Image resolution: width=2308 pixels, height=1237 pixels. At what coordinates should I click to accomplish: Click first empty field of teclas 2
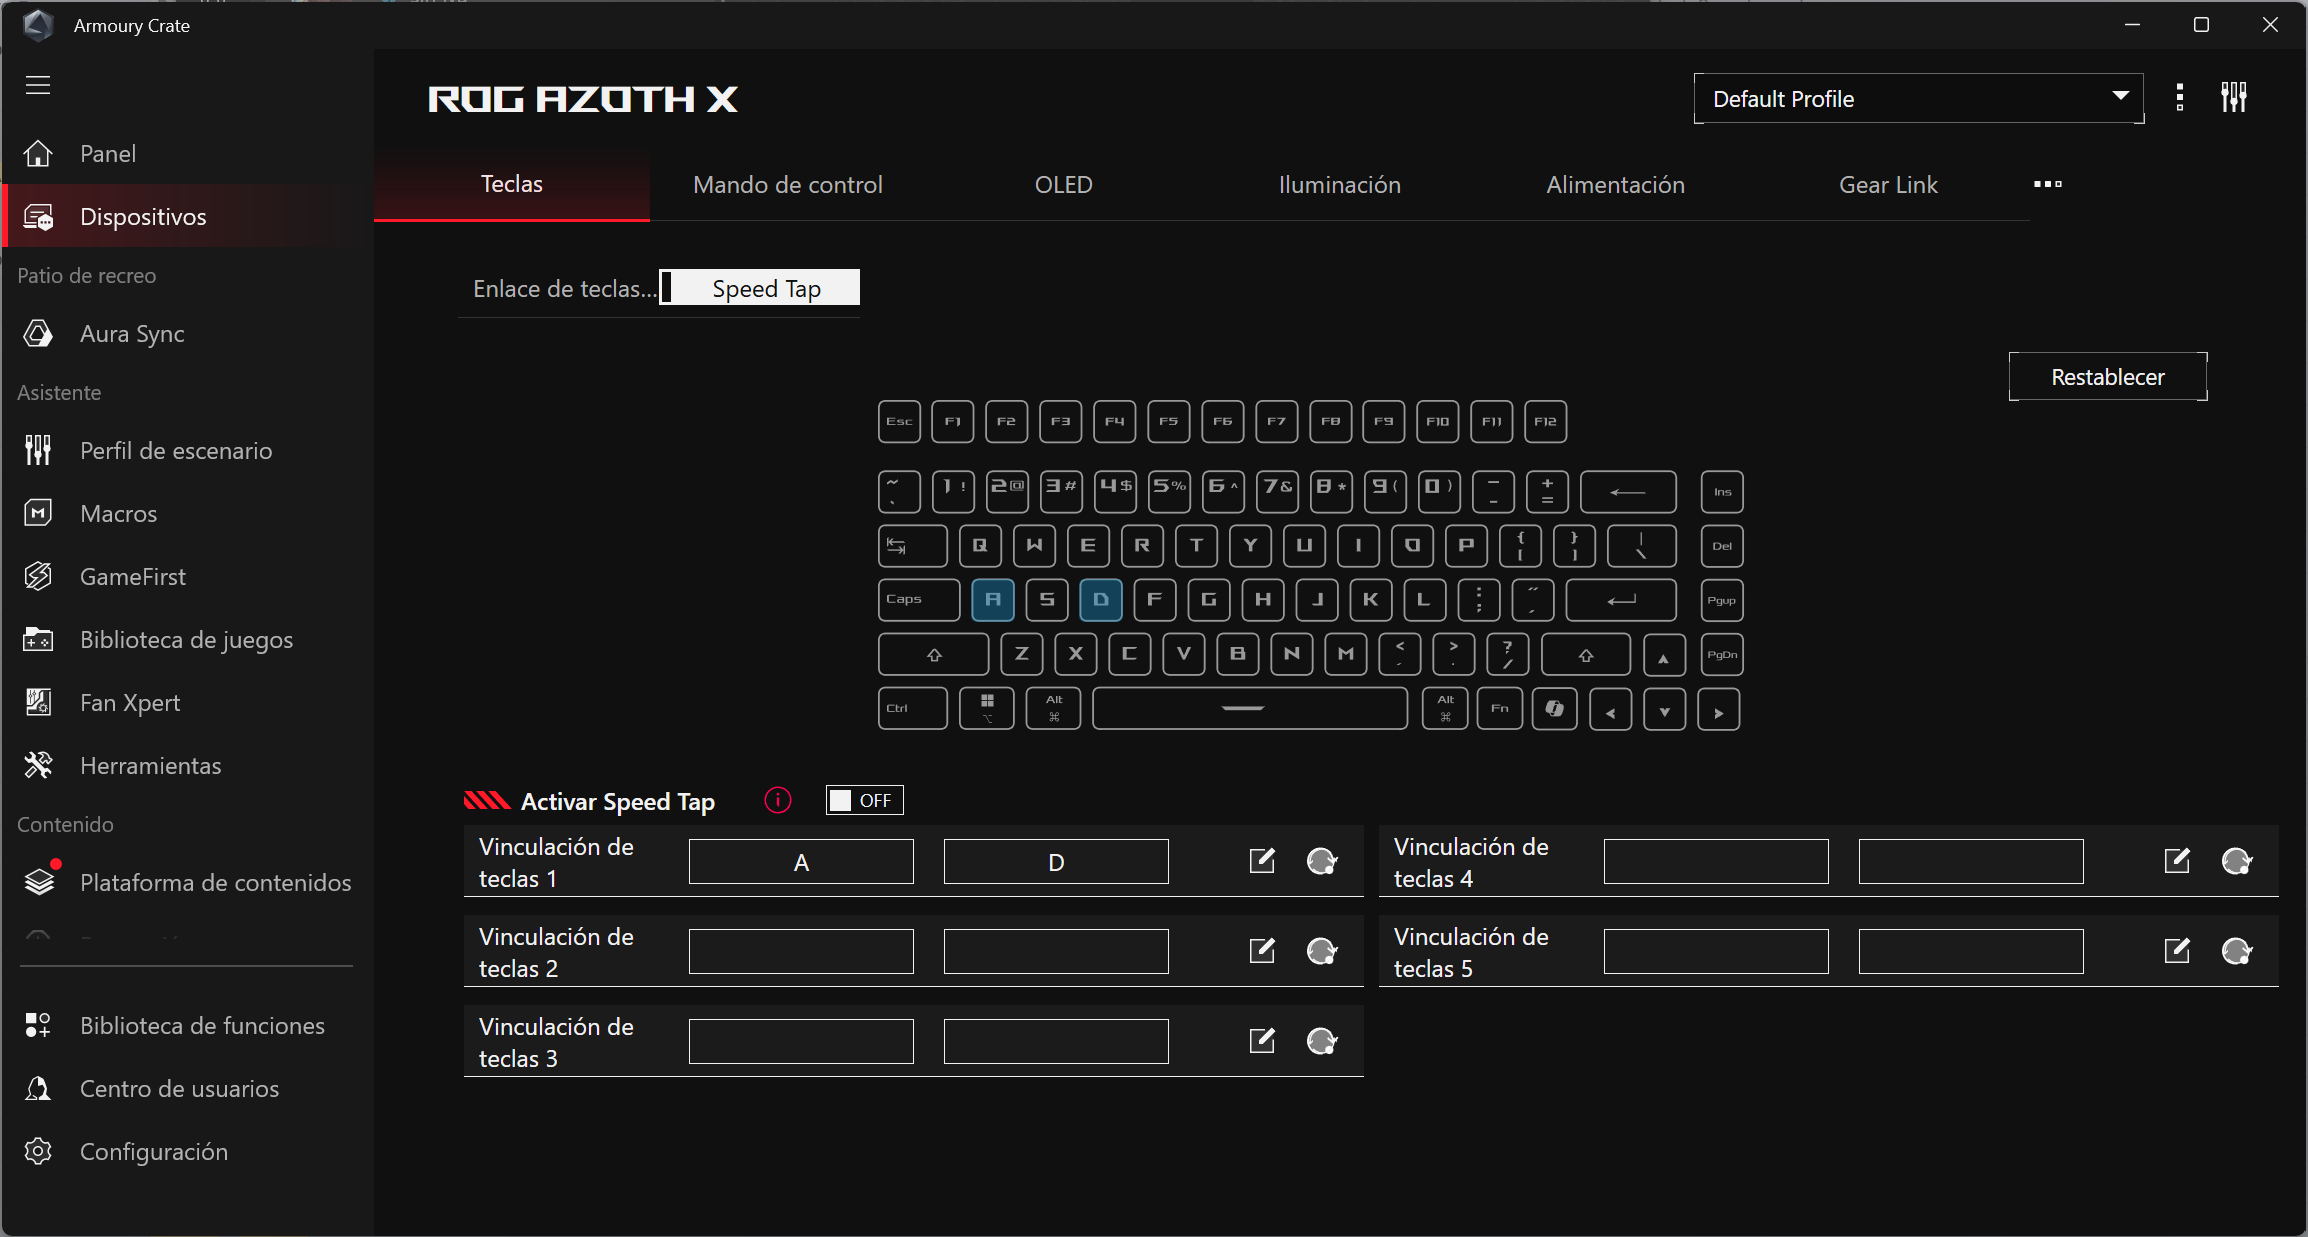coord(801,952)
